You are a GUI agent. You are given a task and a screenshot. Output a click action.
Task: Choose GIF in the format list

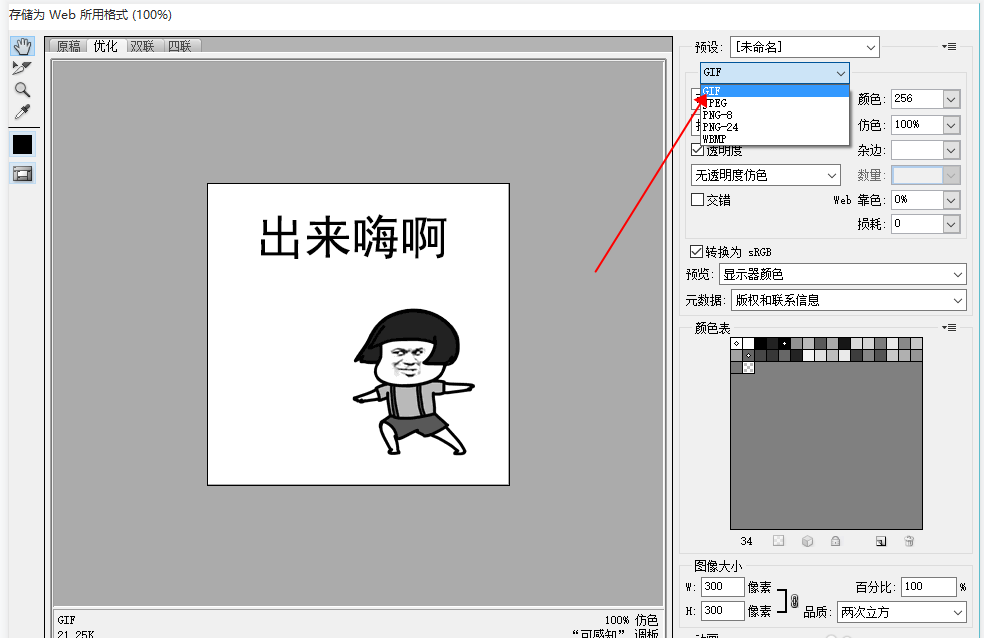(x=775, y=91)
